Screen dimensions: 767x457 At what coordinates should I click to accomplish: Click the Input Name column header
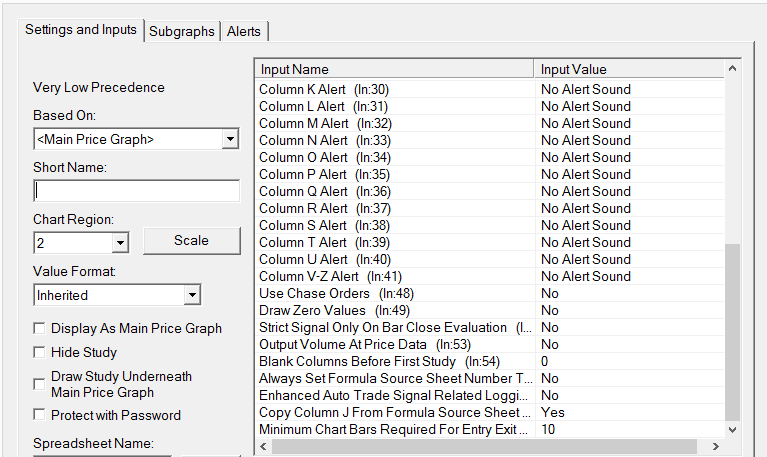point(395,69)
